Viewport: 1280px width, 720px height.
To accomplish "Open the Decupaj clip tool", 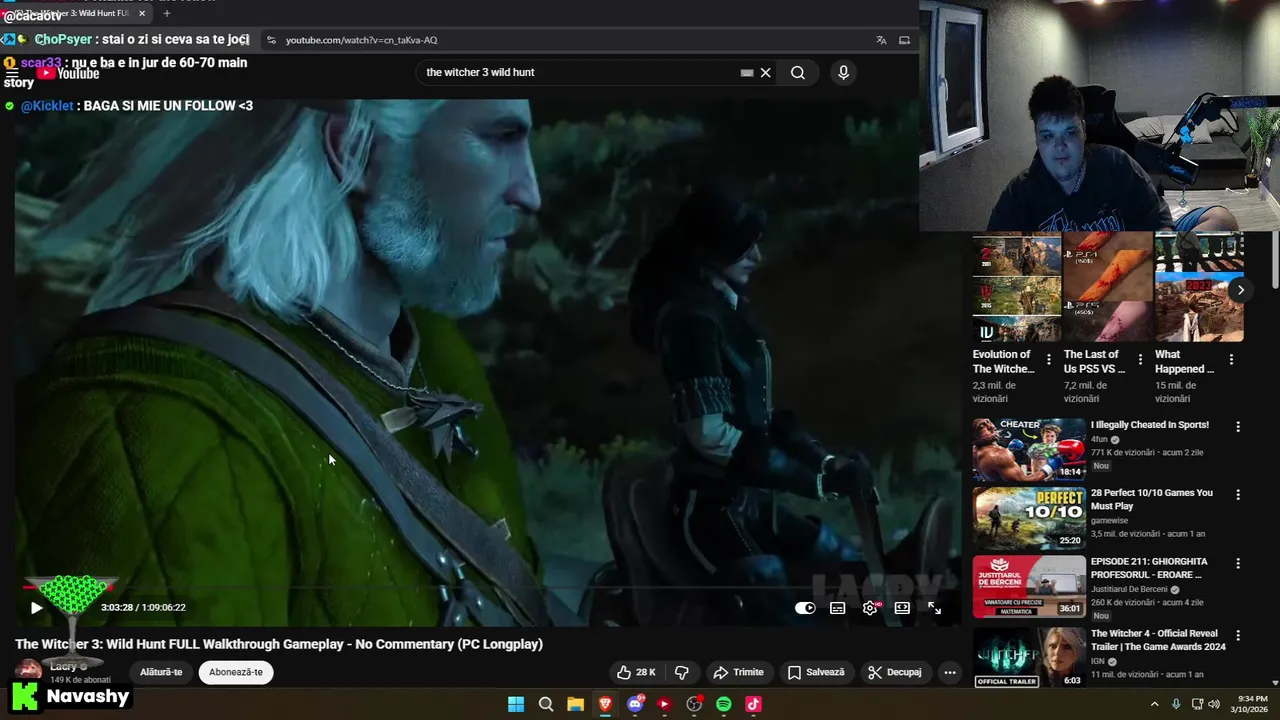I will point(895,672).
